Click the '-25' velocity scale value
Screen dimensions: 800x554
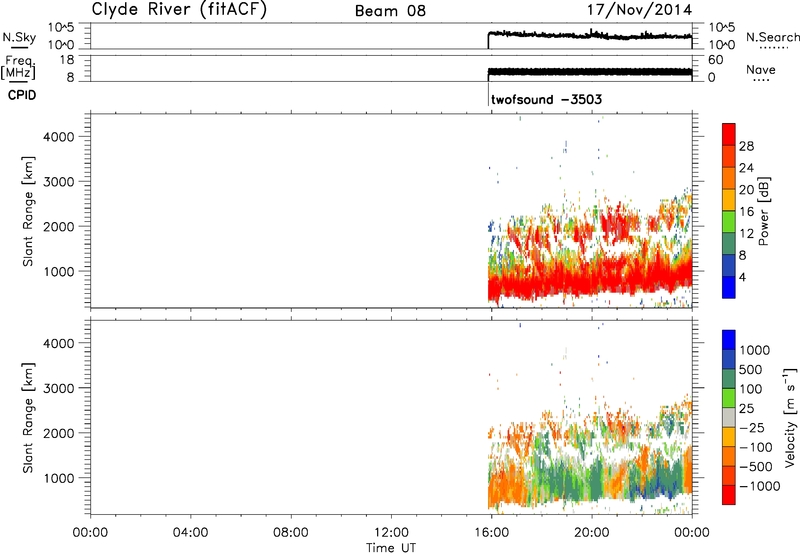tap(752, 428)
